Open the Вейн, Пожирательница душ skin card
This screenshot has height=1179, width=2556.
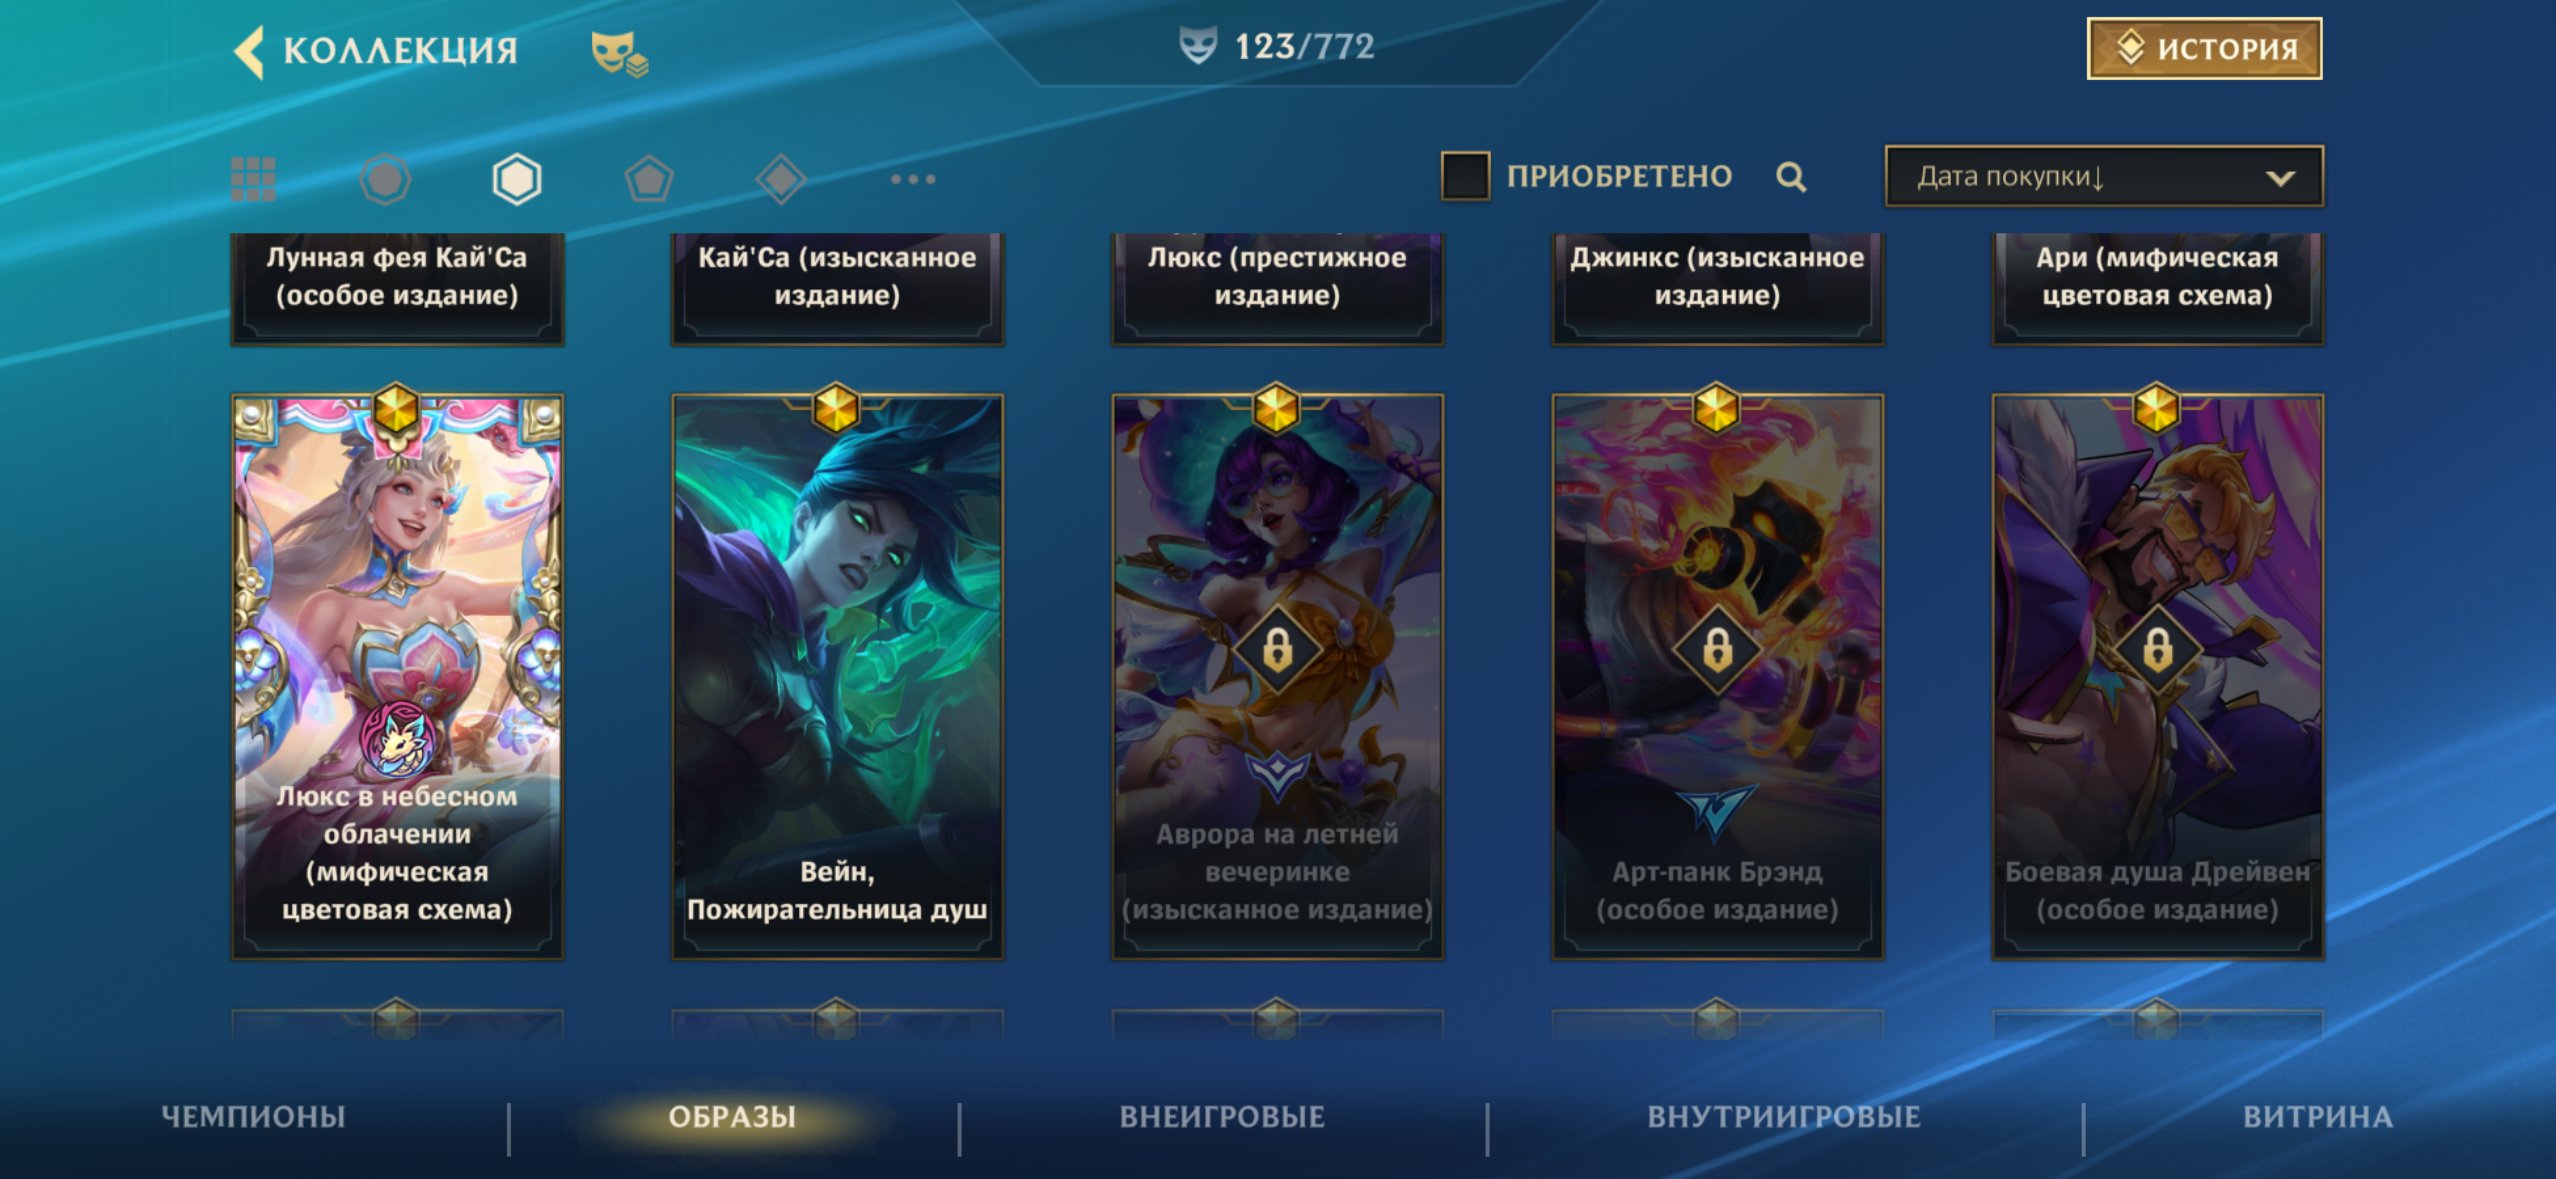coord(837,677)
